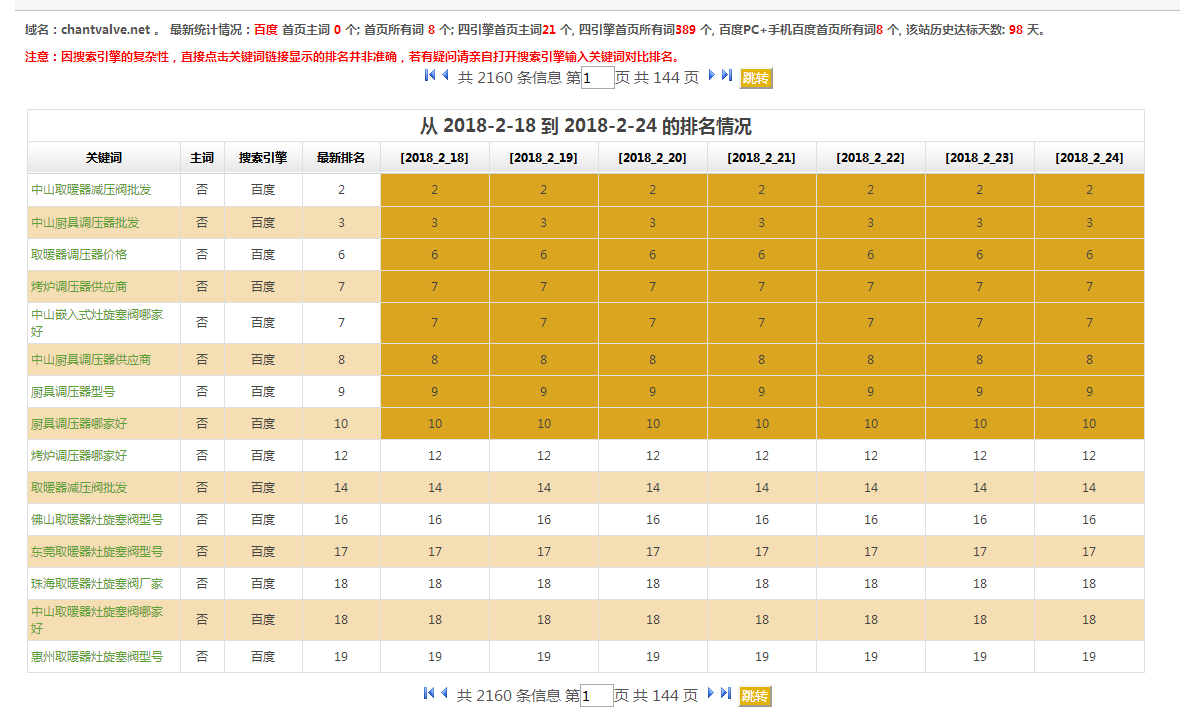Click the top next-page arrow icon

(x=712, y=76)
